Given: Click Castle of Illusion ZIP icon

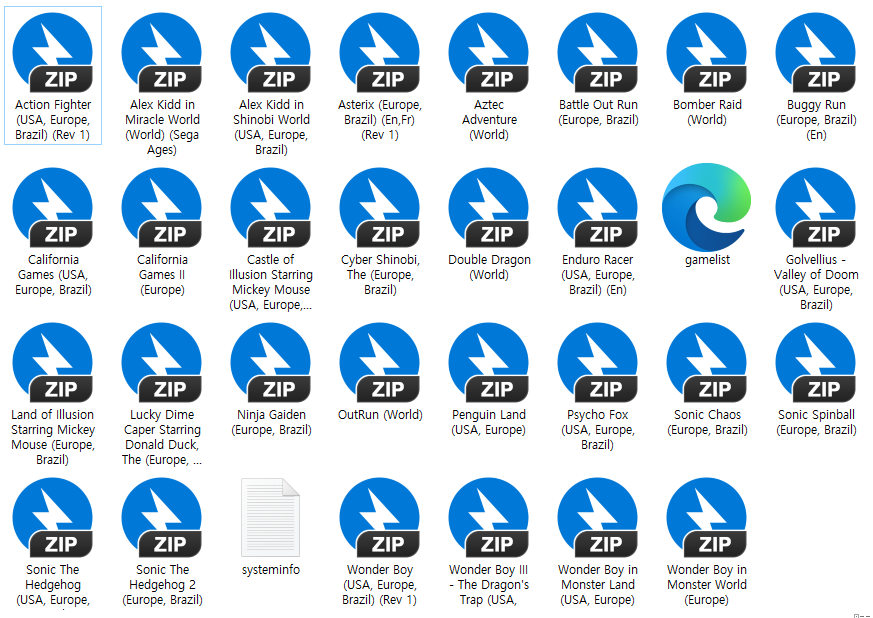Looking at the screenshot, I should pyautogui.click(x=271, y=208).
